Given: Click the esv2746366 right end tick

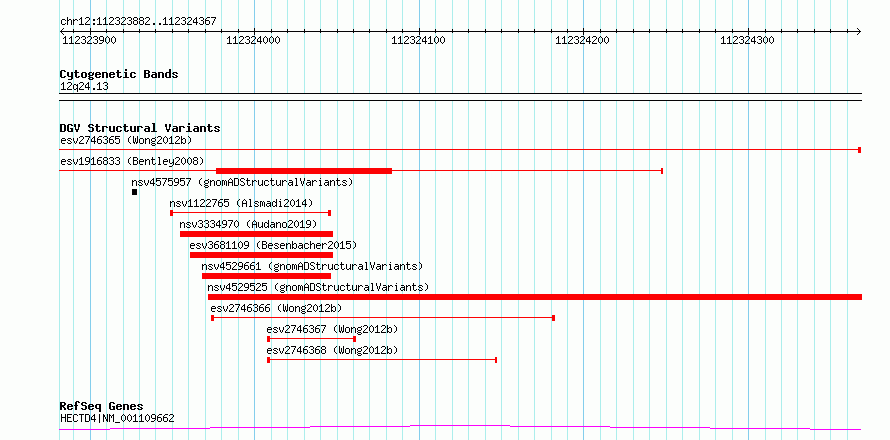Looking at the screenshot, I should click(553, 318).
